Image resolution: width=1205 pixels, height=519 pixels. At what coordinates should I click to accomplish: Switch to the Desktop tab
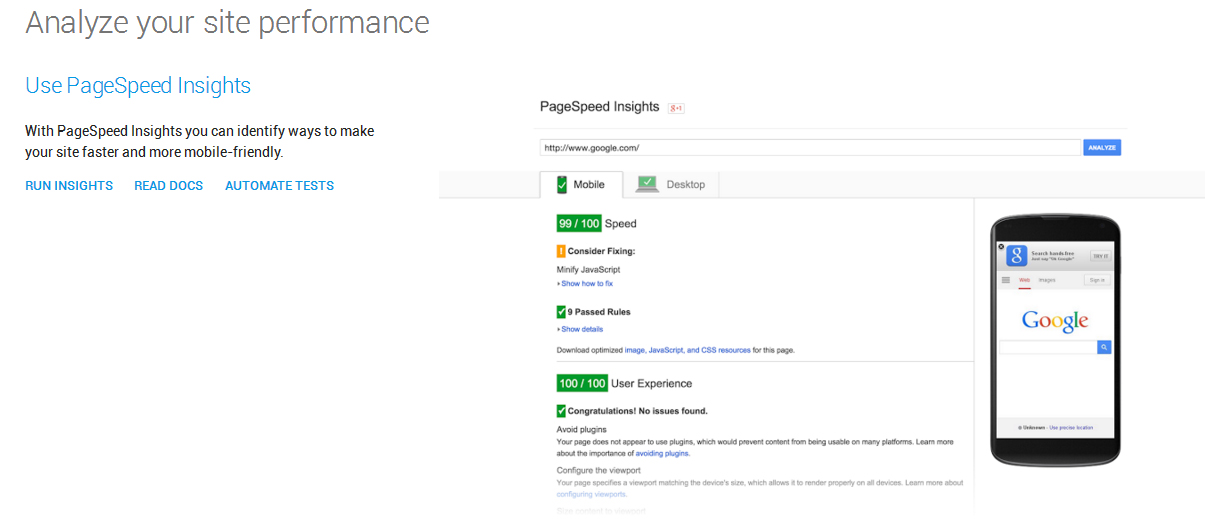point(671,185)
